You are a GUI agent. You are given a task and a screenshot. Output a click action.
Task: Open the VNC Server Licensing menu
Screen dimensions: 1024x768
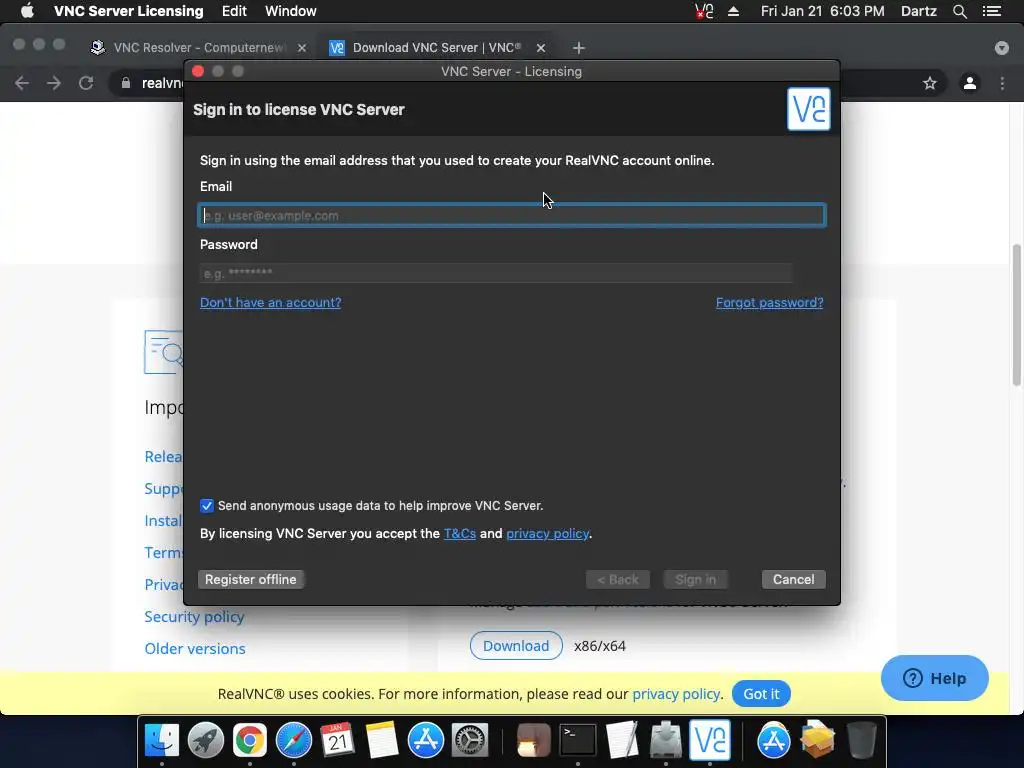coord(129,11)
